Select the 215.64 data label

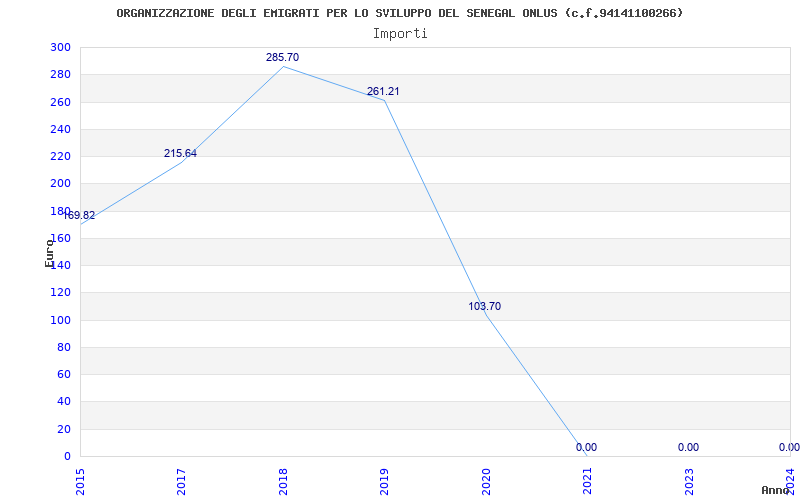[180, 154]
